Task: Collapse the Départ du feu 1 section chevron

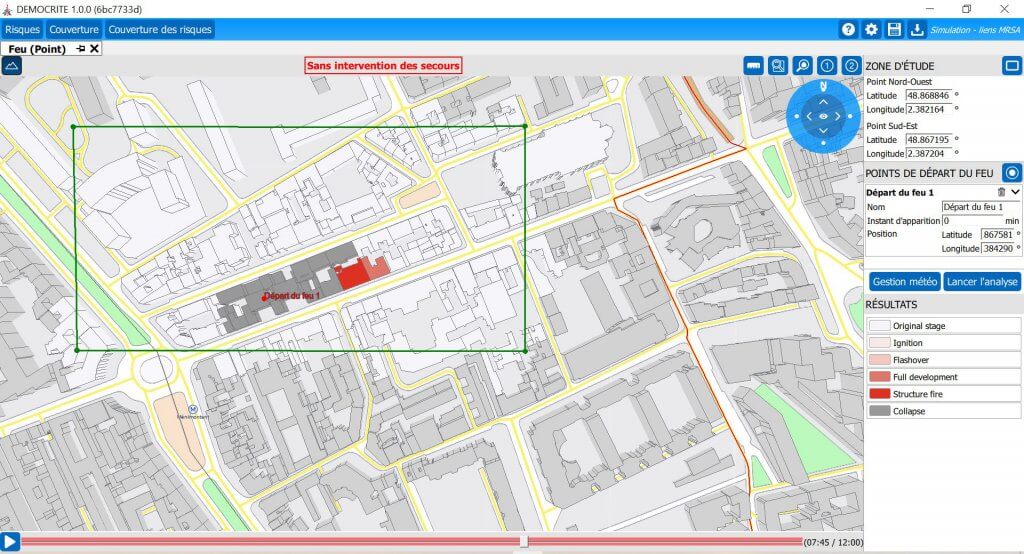Action: [1015, 191]
